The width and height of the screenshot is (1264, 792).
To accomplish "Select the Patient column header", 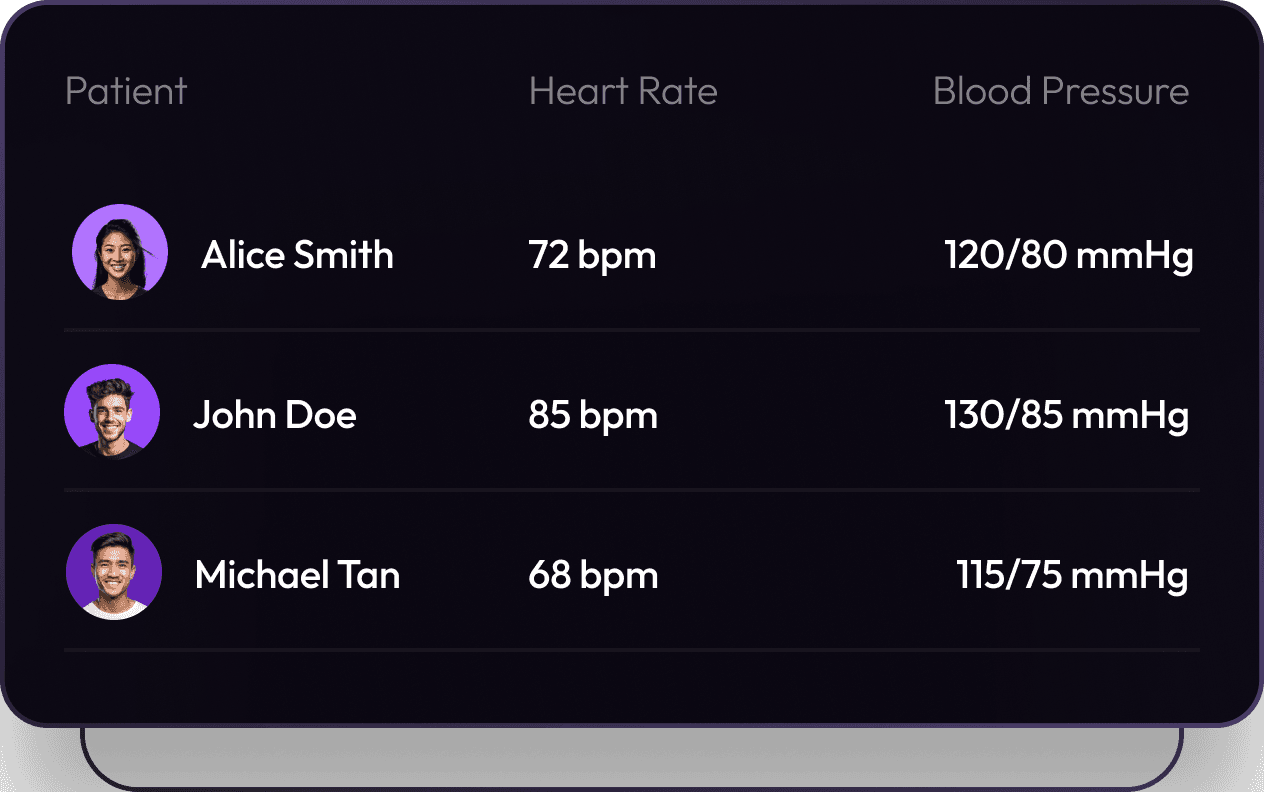I will click(x=126, y=92).
